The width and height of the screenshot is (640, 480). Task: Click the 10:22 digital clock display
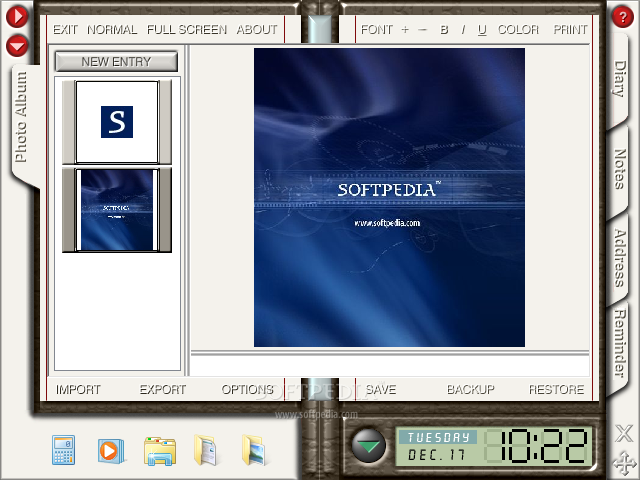coord(537,446)
